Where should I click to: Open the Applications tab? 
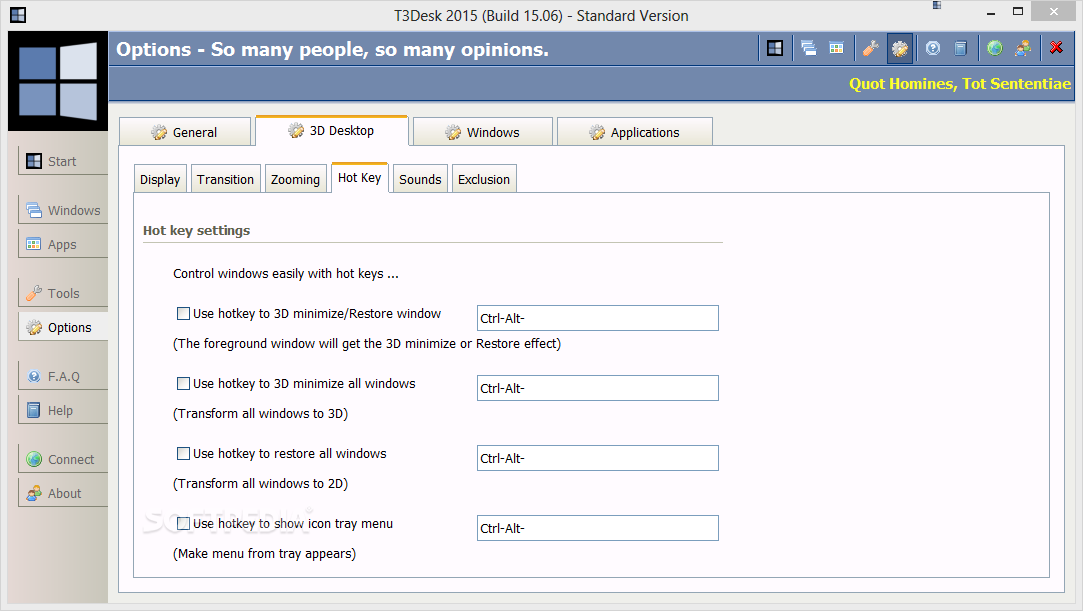coord(635,132)
